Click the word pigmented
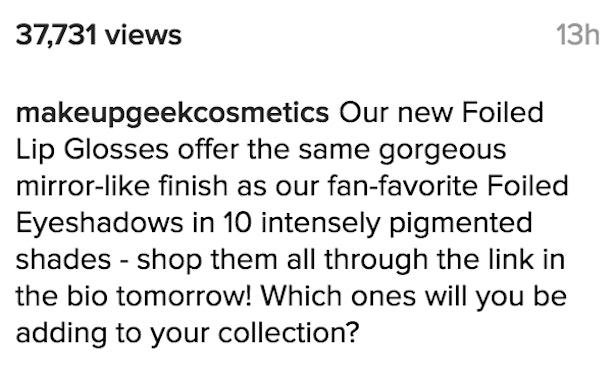 [460, 224]
